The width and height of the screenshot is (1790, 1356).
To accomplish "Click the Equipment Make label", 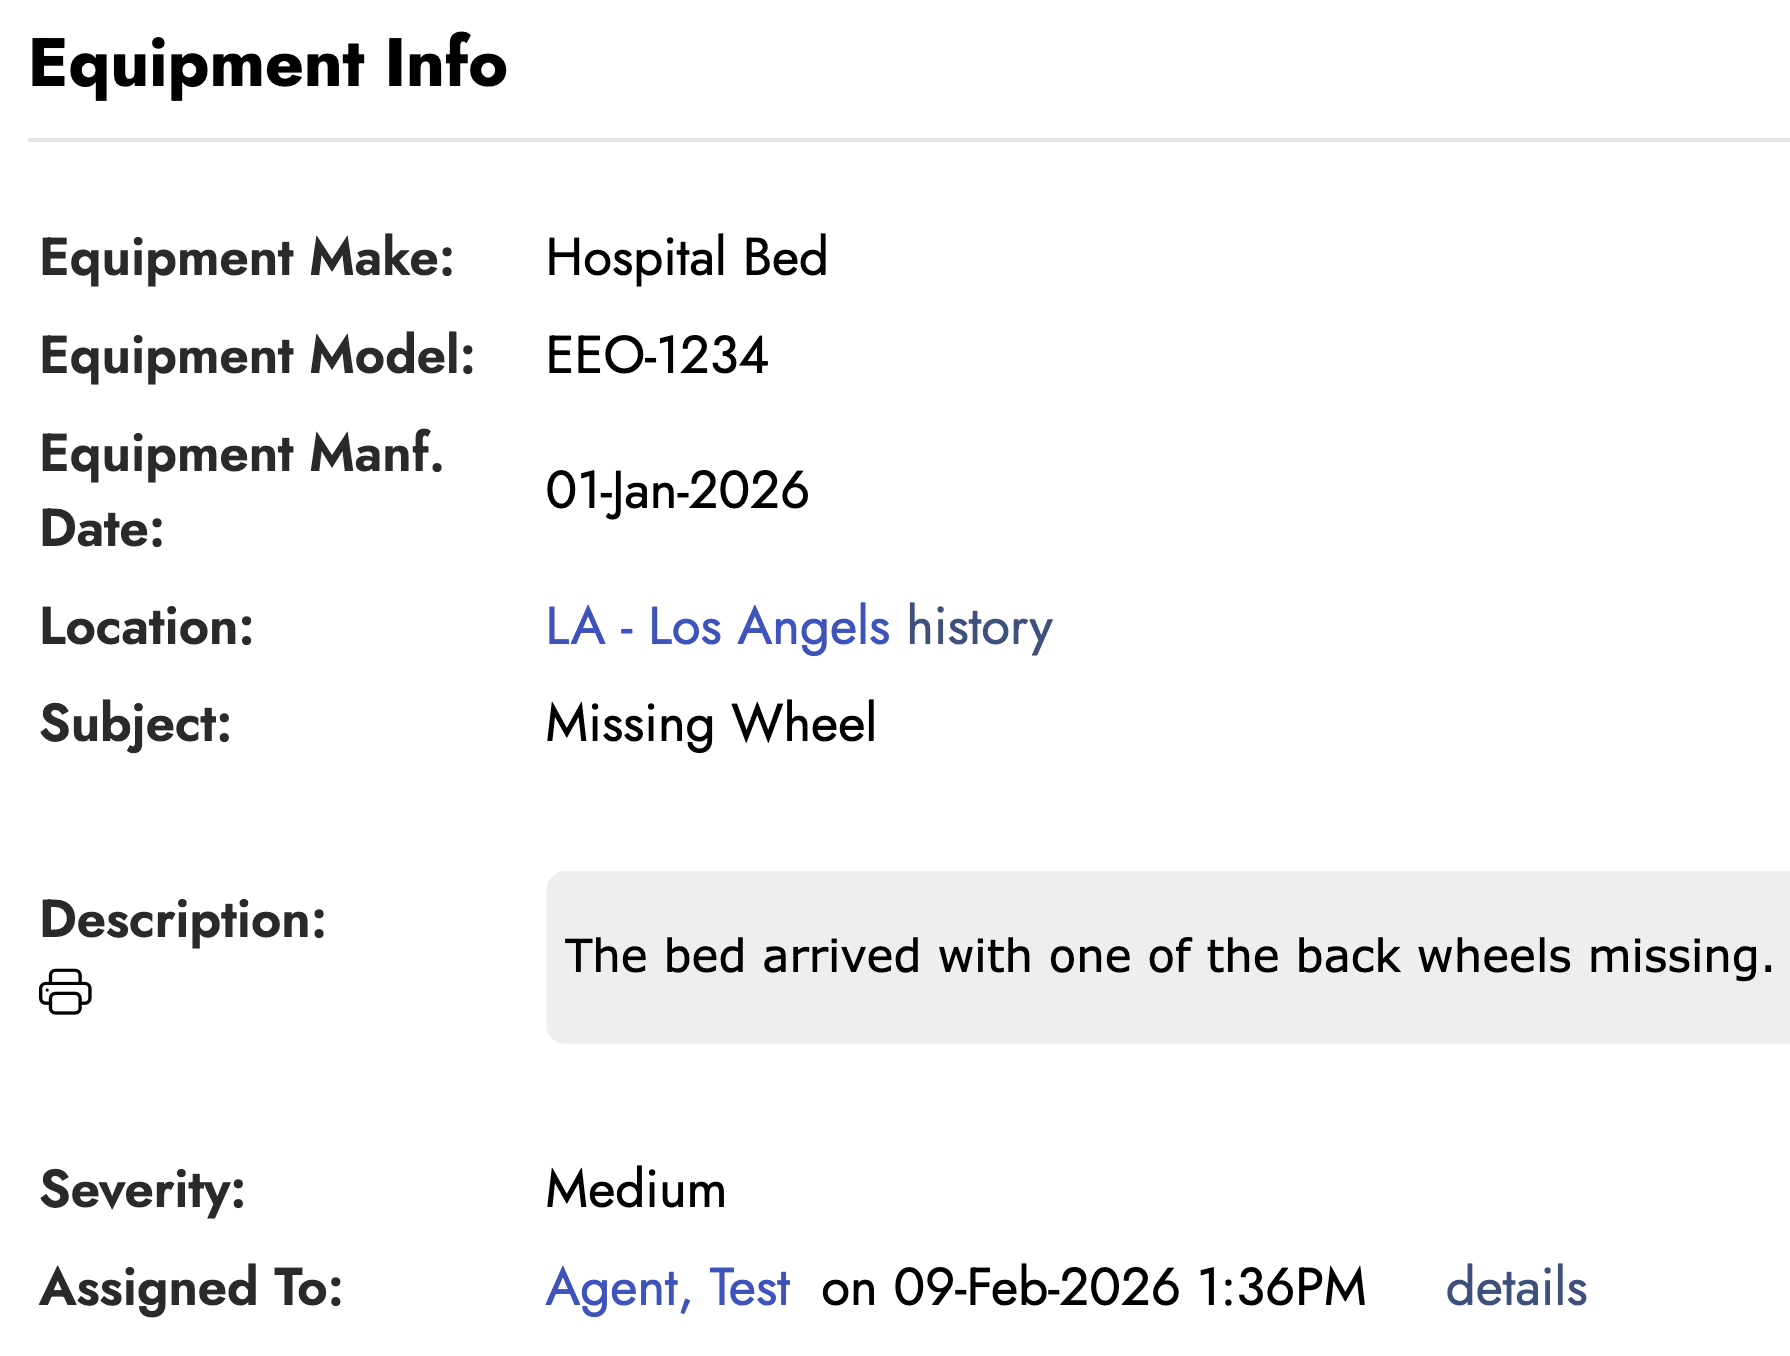I will (x=247, y=258).
